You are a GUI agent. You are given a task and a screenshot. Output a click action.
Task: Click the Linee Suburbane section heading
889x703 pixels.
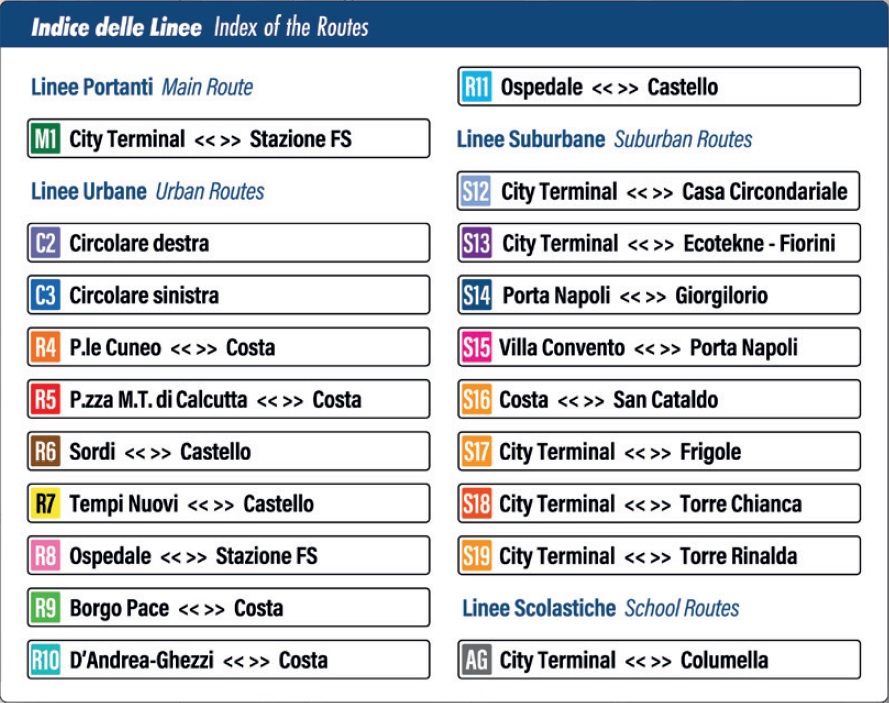(604, 139)
